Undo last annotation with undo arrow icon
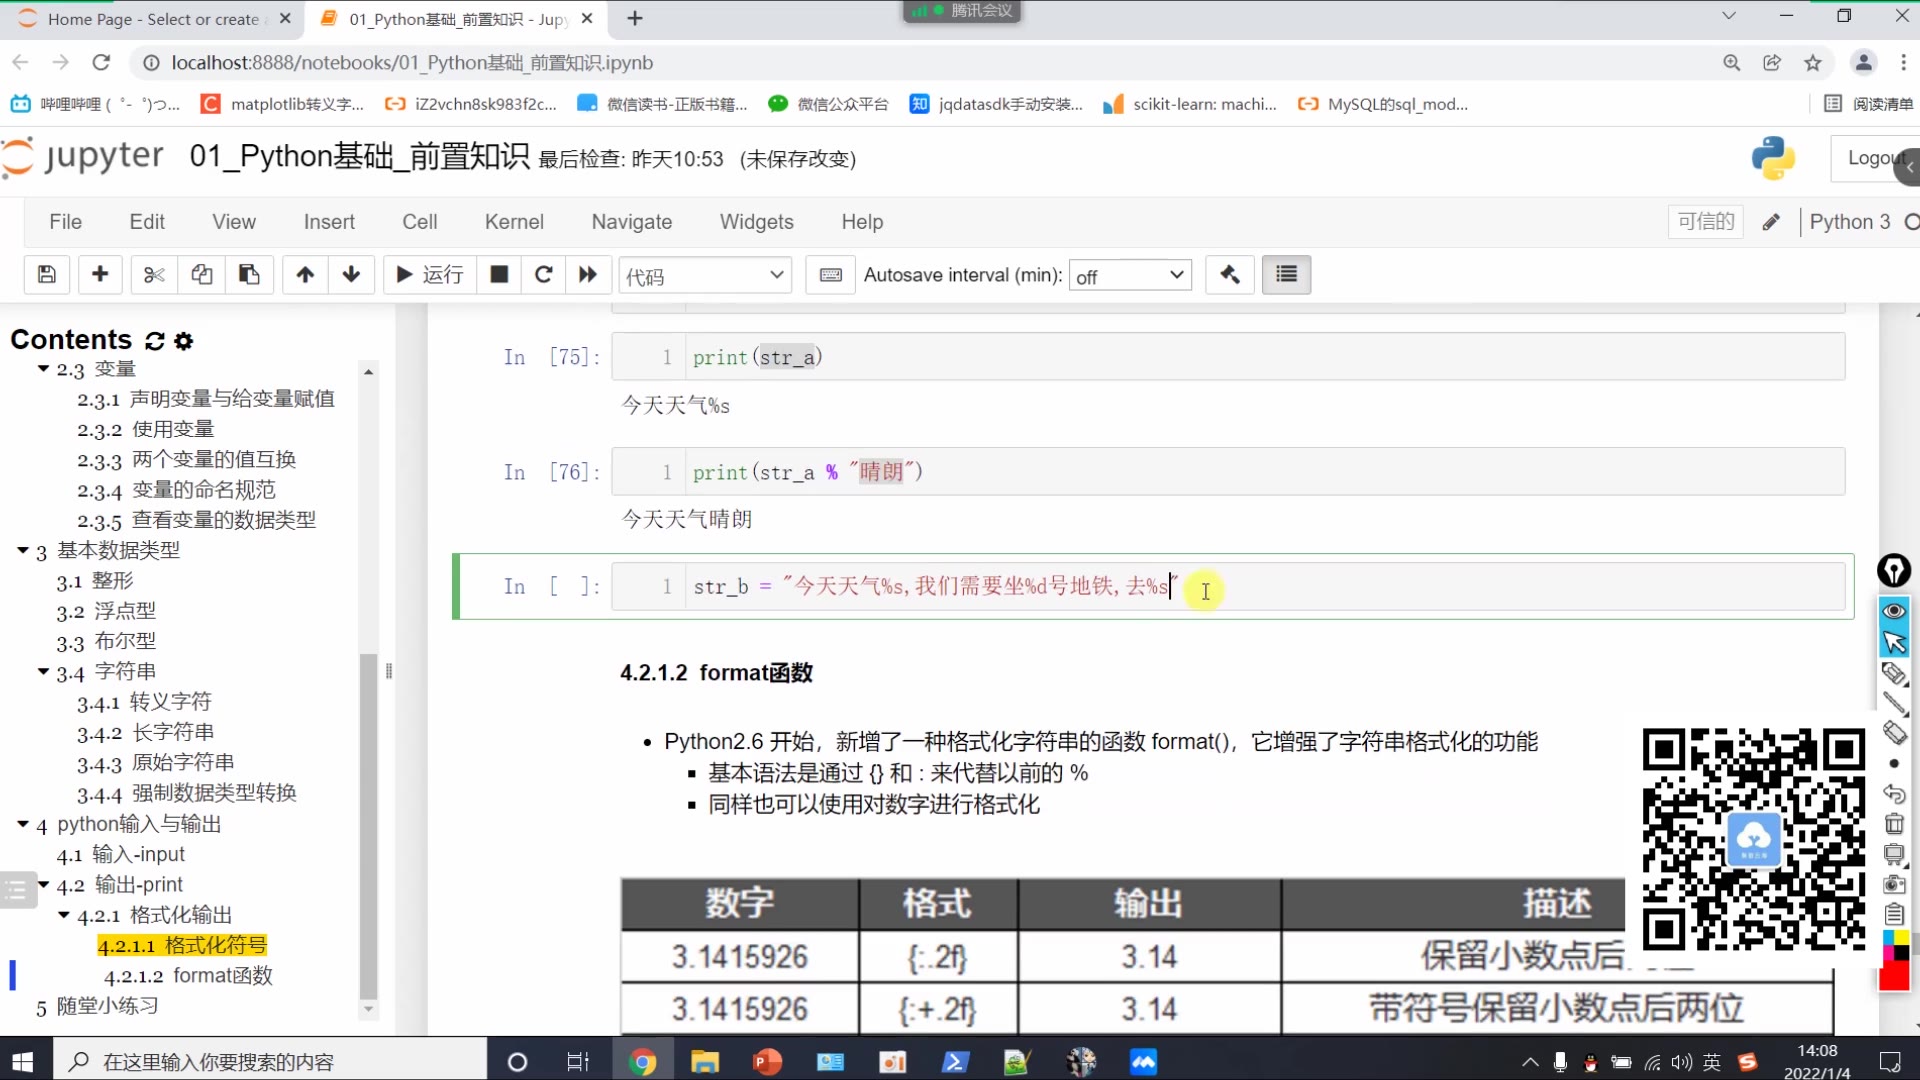This screenshot has width=1920, height=1080. click(1894, 793)
